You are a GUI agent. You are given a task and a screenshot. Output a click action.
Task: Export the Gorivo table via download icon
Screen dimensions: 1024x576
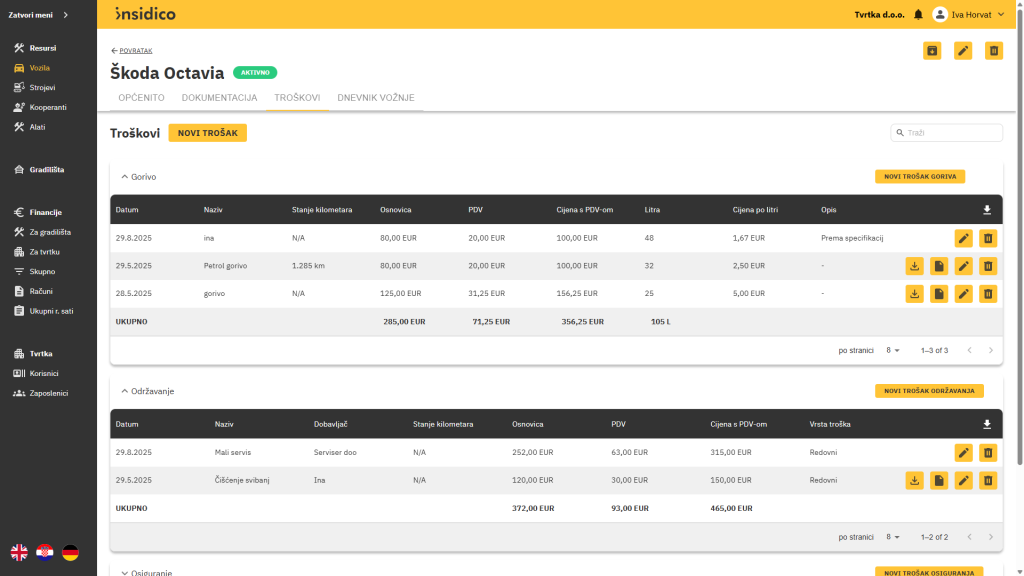tap(987, 210)
